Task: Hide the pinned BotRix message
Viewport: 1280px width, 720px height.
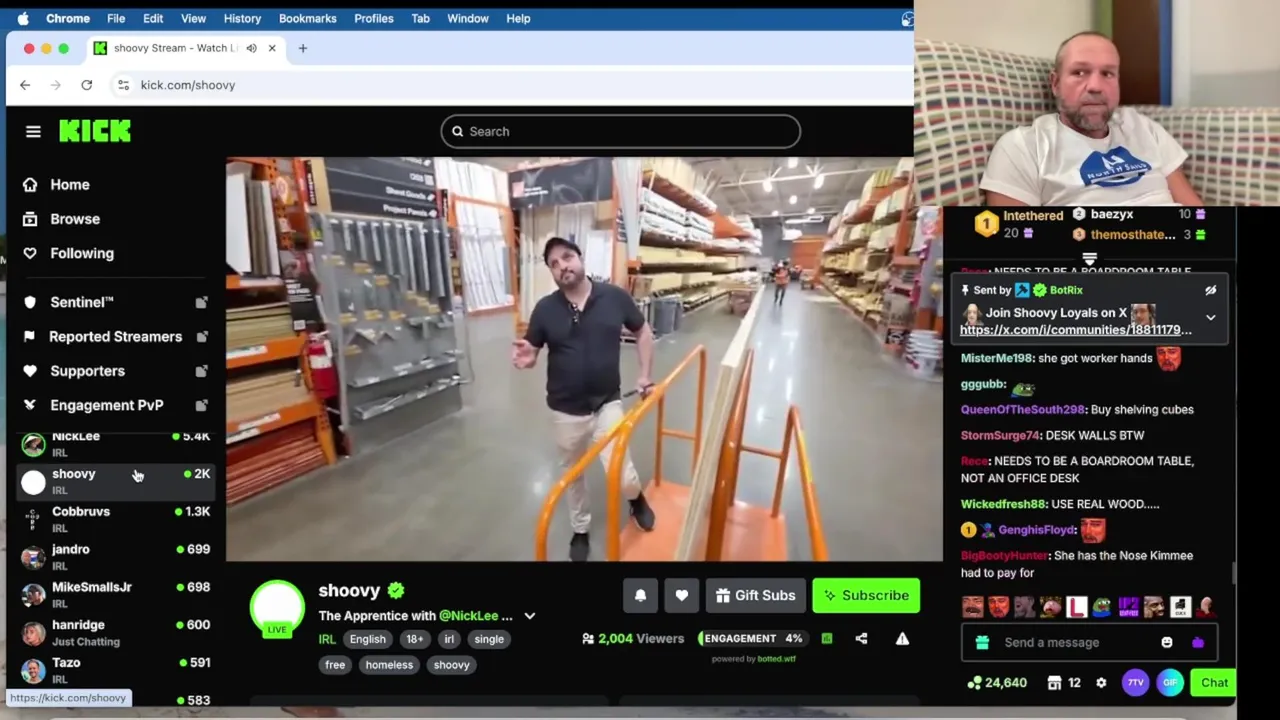Action: (x=1210, y=290)
